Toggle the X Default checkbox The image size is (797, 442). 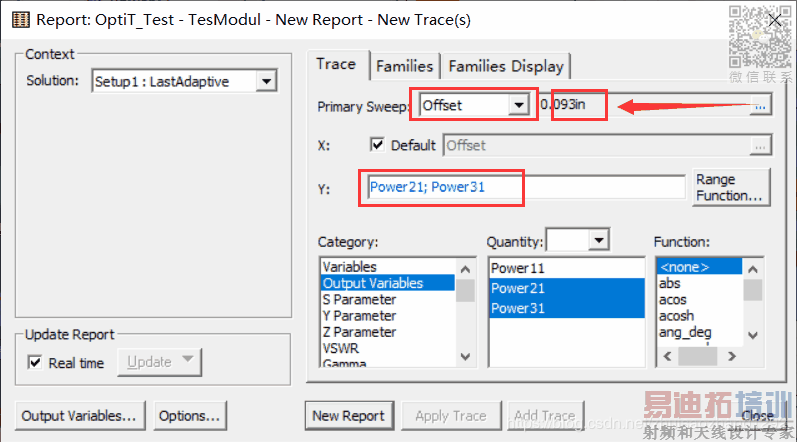pyautogui.click(x=377, y=145)
